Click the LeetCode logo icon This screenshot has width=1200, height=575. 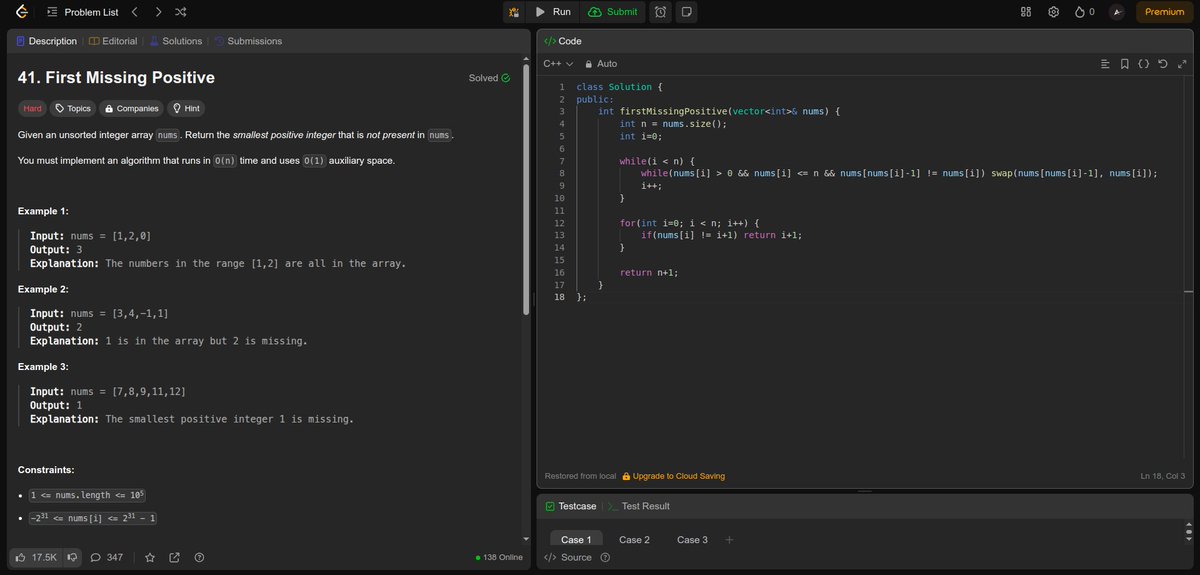point(21,12)
